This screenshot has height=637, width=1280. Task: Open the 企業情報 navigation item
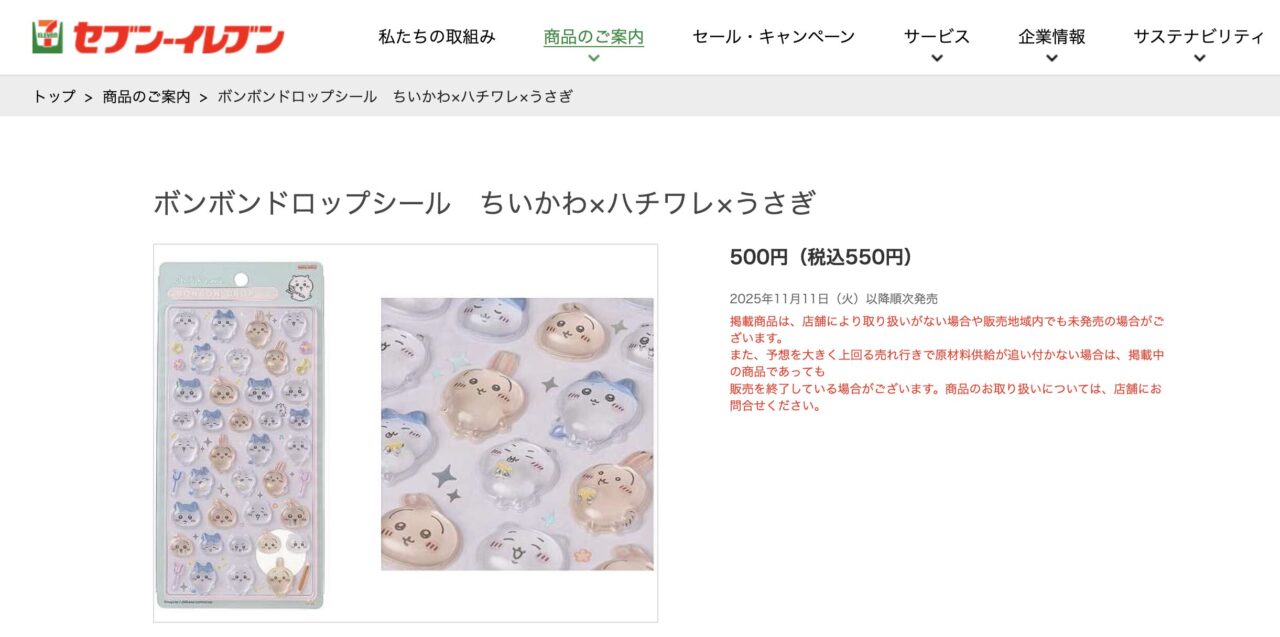(1052, 37)
